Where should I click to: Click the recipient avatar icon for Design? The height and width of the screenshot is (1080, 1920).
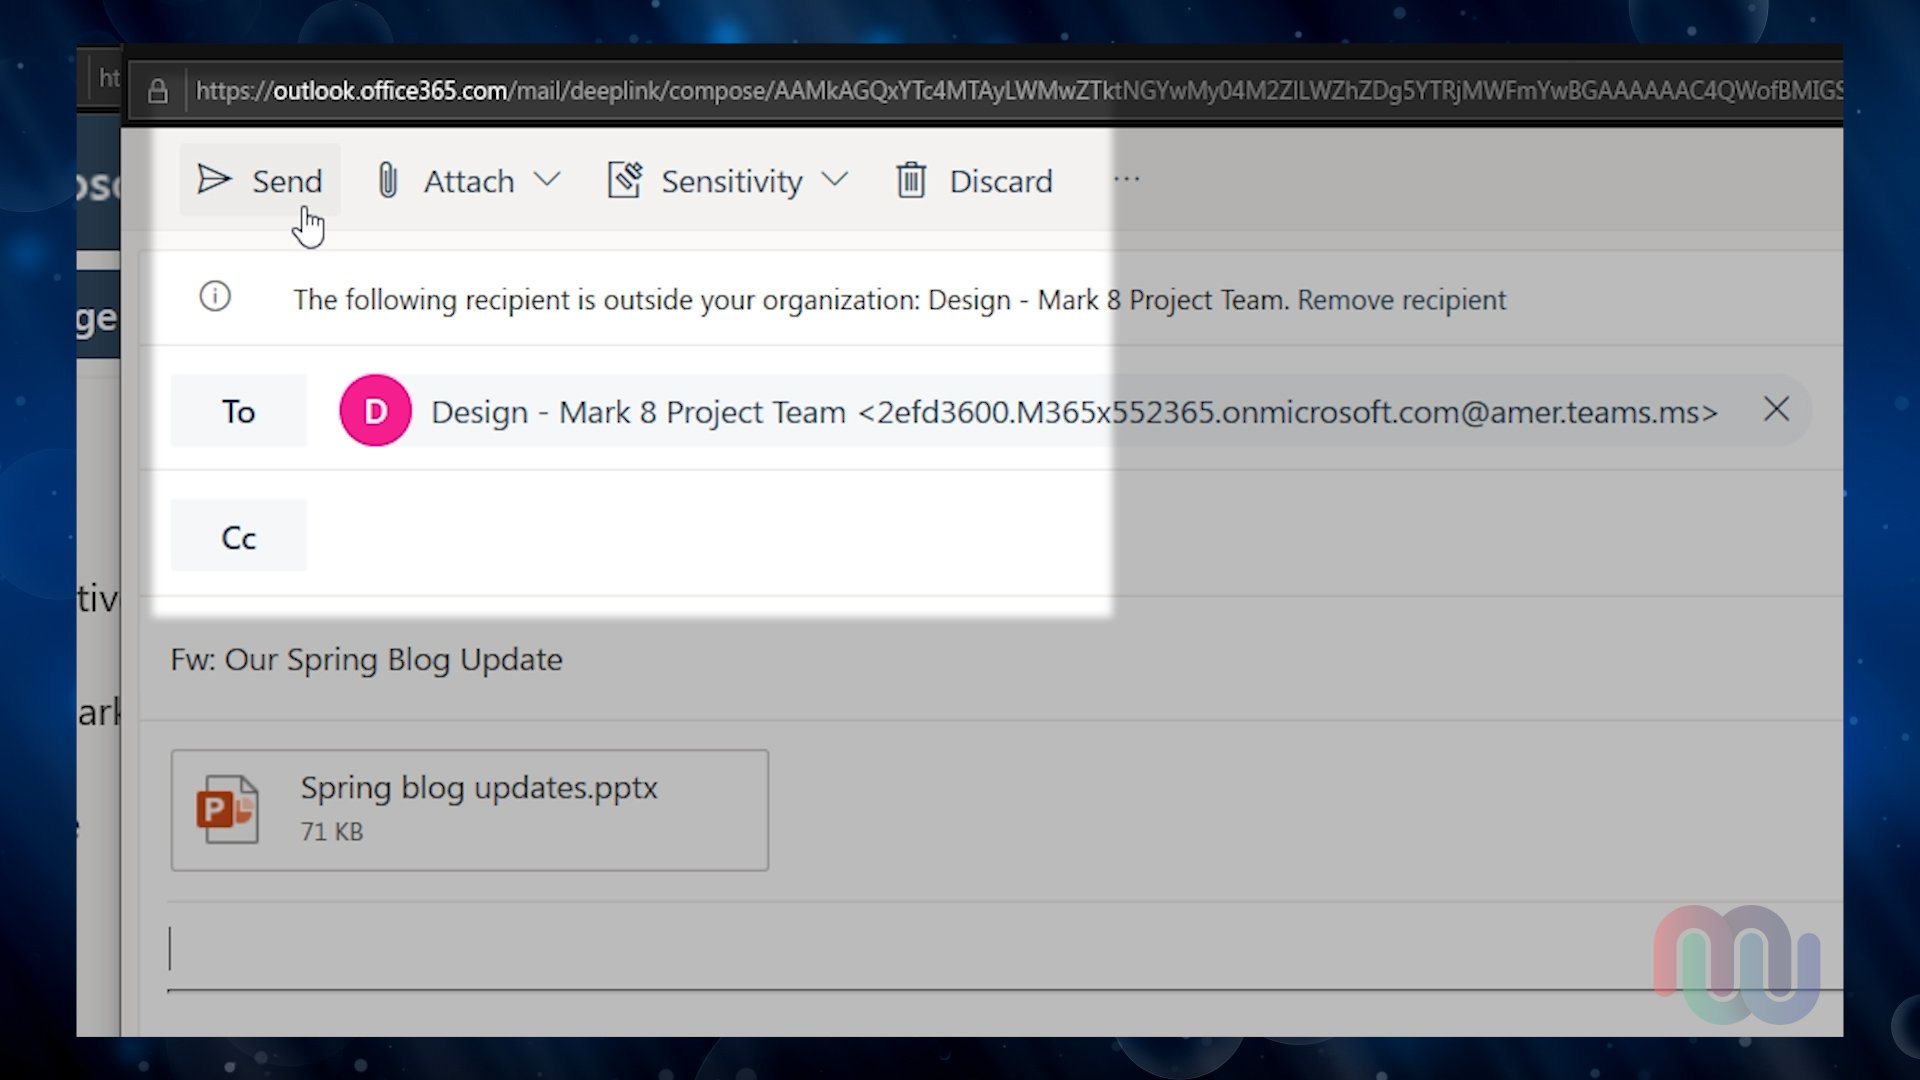(x=373, y=410)
